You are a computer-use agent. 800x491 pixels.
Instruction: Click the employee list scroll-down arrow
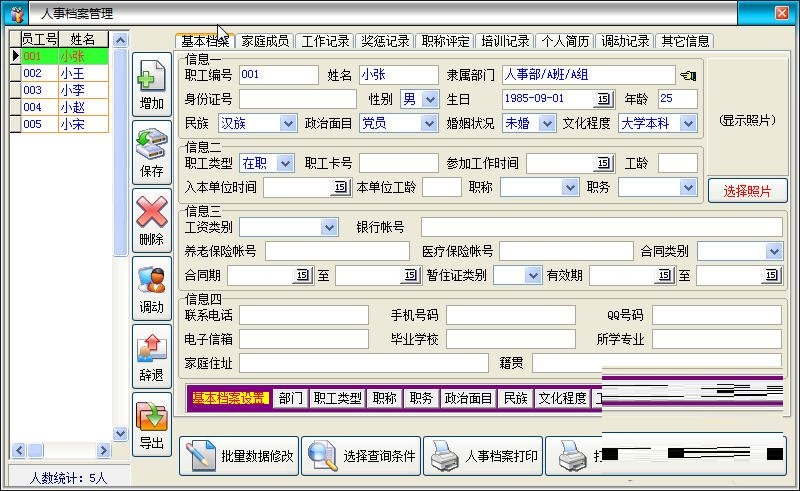(120, 433)
